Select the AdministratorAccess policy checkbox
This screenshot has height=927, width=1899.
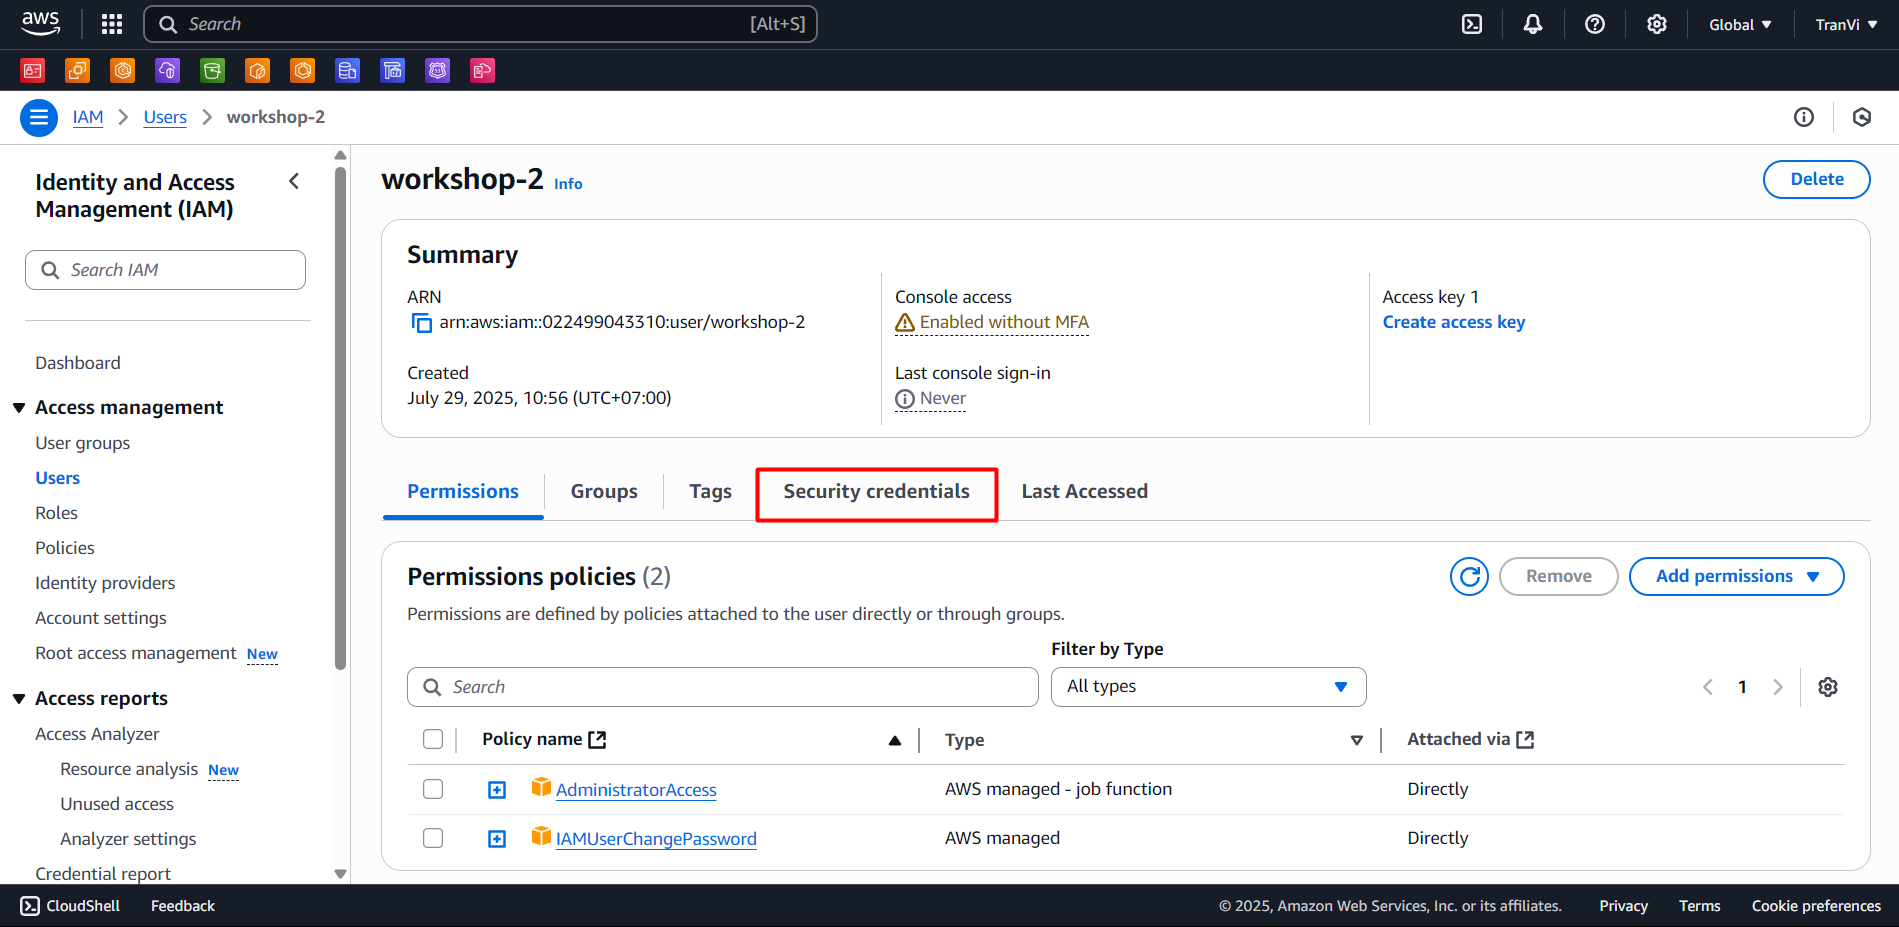pyautogui.click(x=433, y=788)
